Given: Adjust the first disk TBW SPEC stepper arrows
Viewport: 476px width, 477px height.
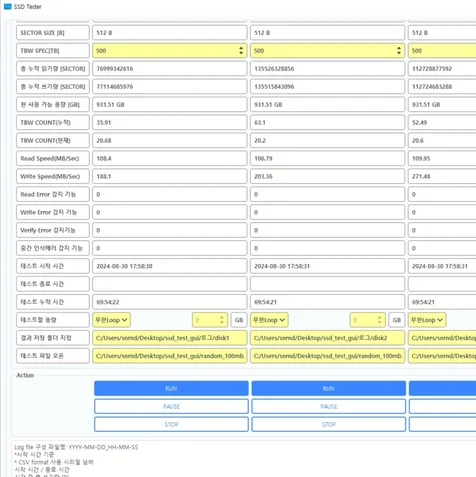Looking at the screenshot, I should (x=241, y=51).
